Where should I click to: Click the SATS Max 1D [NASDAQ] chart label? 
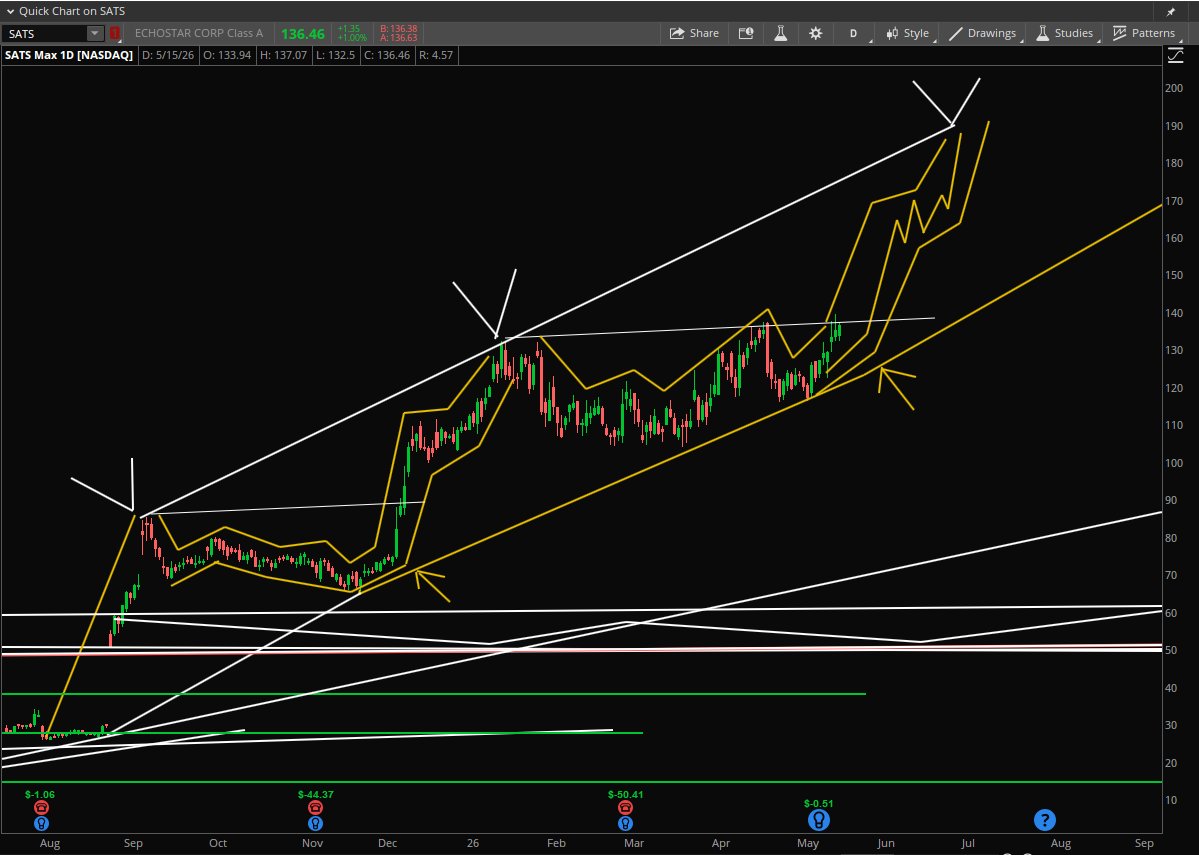[69, 55]
